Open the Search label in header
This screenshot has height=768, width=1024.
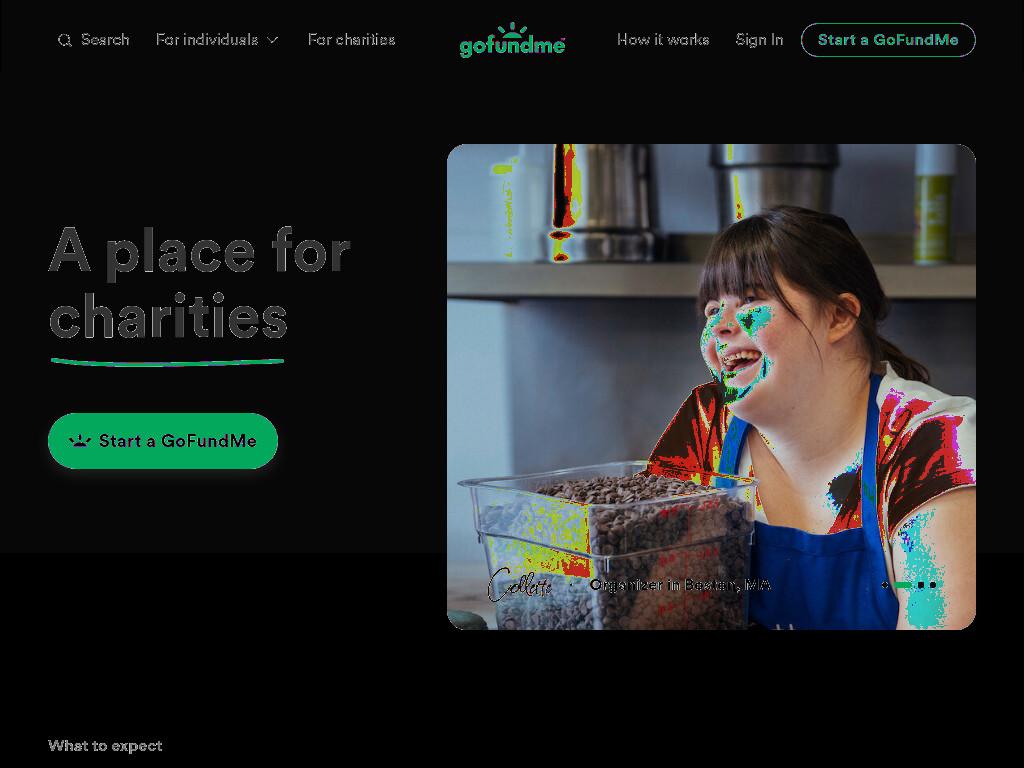click(x=105, y=40)
